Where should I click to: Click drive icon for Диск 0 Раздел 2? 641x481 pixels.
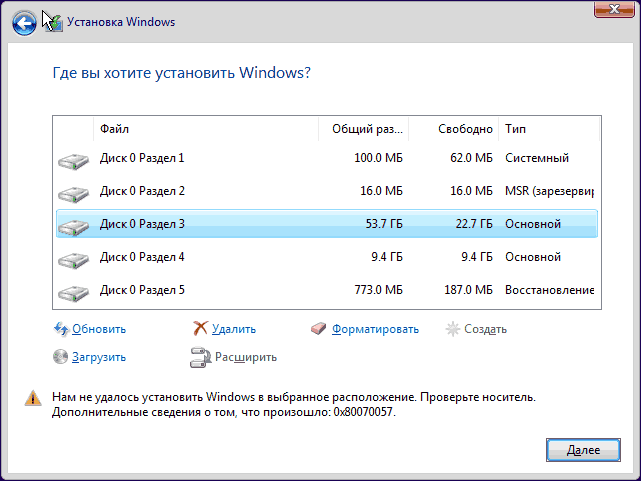click(x=73, y=194)
